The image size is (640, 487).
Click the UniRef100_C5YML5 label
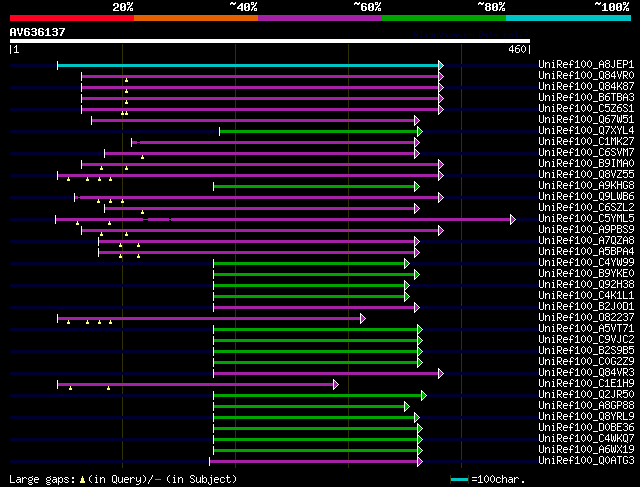tap(586, 219)
